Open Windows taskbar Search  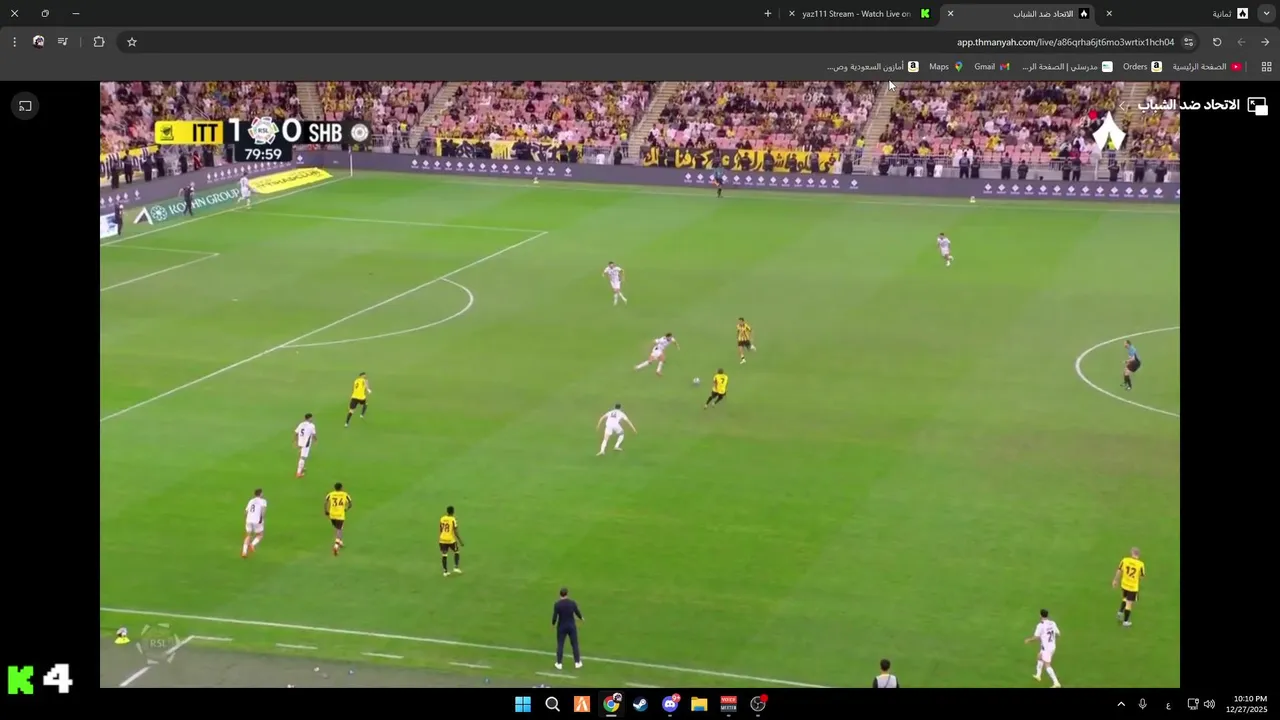(x=552, y=704)
